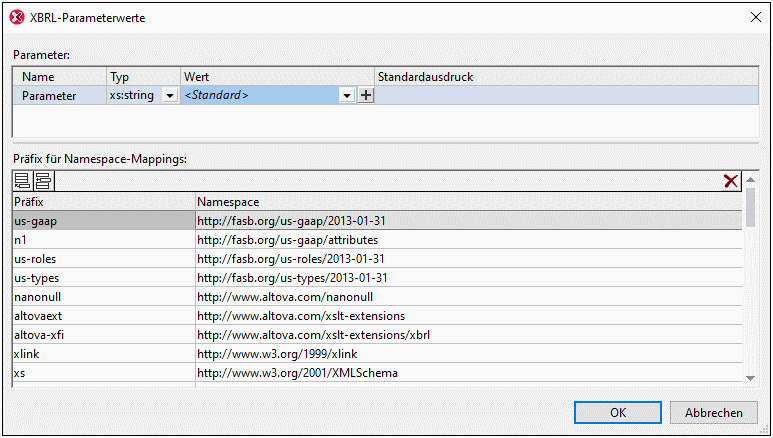Click the xlink namespace URL cell
Screen dimensions: 773x438
[x=468, y=354]
